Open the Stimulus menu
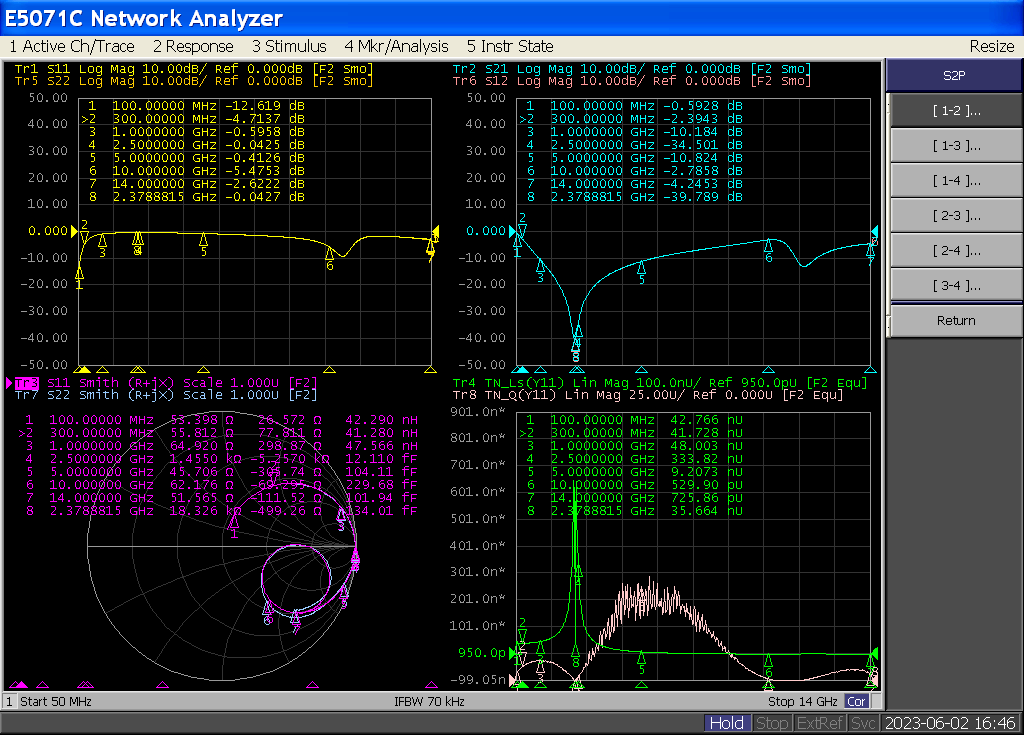 (x=289, y=46)
